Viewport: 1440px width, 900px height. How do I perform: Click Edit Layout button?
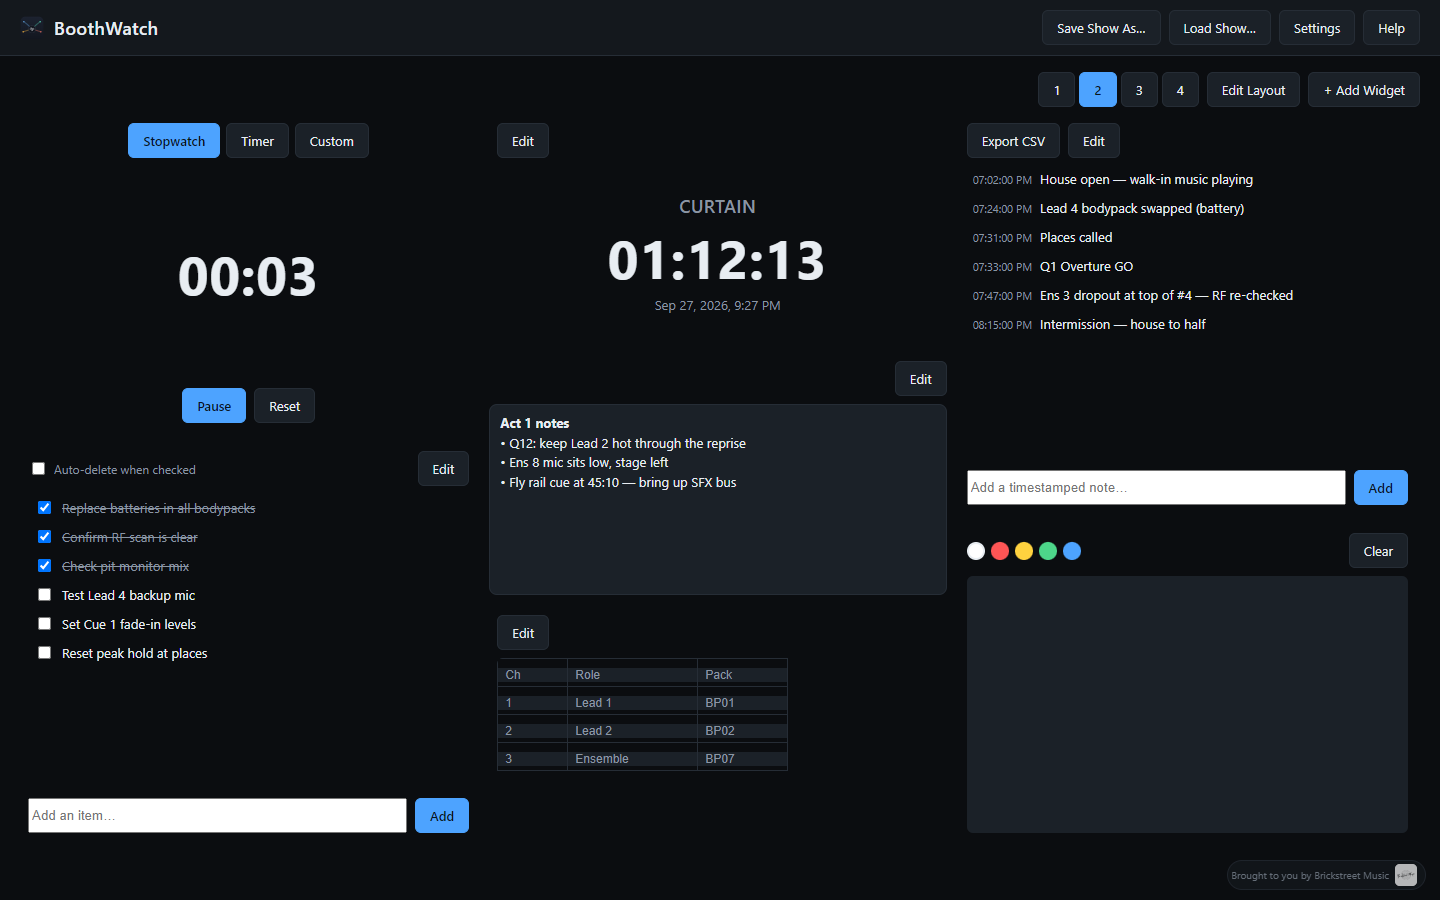click(x=1253, y=90)
